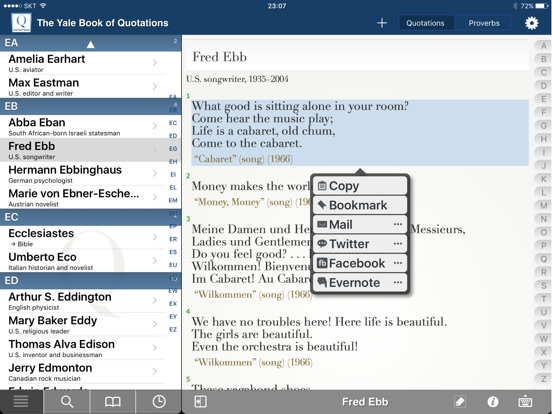Screen dimensions: 552x414
Task: Tap the EB section header
Action: coord(90,106)
